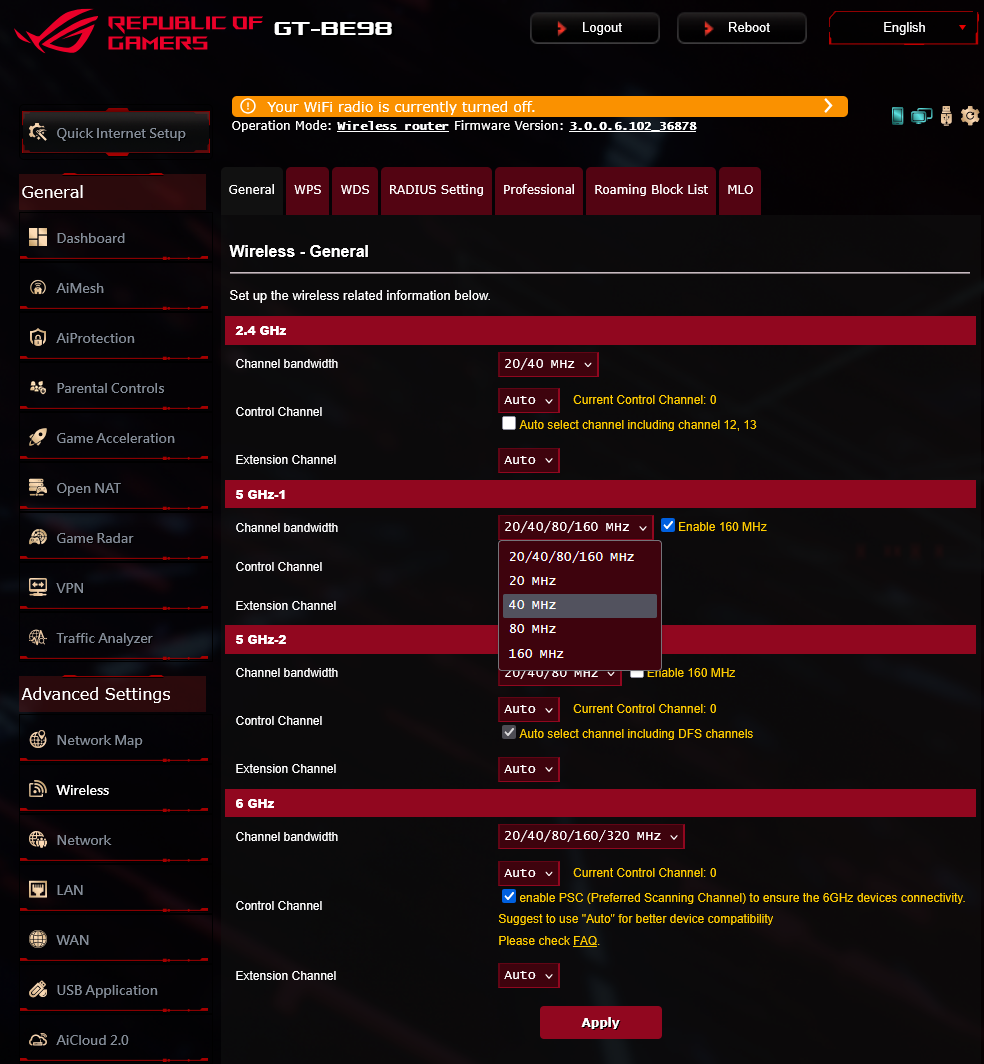Screen dimensions: 984x1064
Task: Select the Game Radar icon
Action: pos(38,537)
